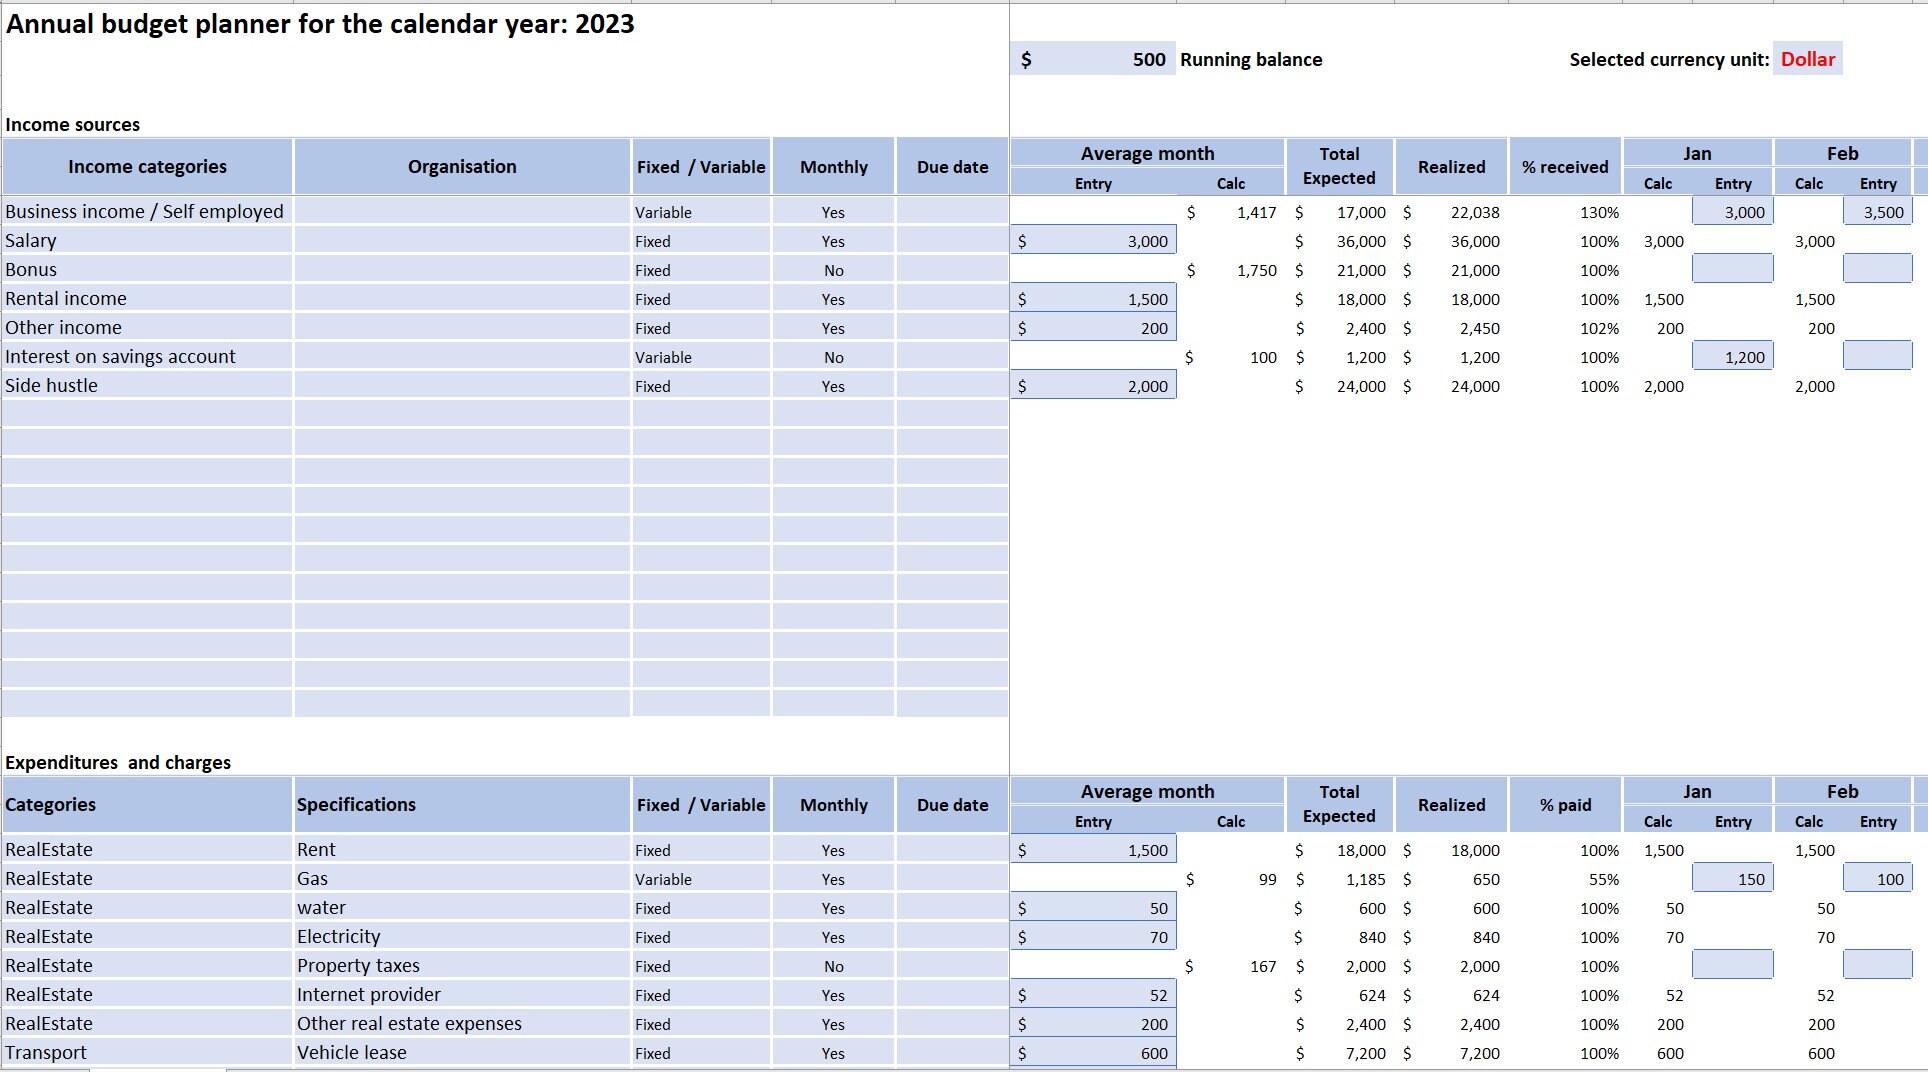1928x1072 pixels.
Task: Click the red Dollar currency unit cell
Action: [1807, 59]
